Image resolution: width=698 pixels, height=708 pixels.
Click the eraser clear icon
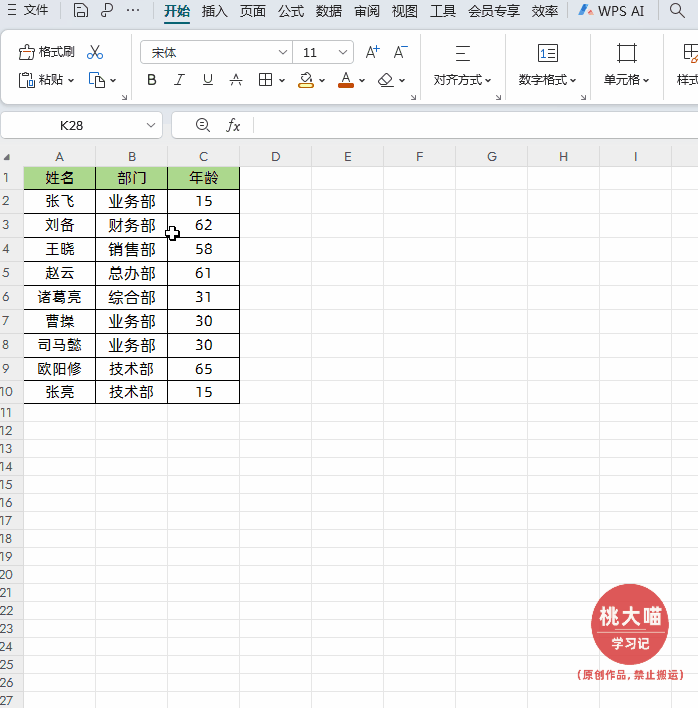click(x=386, y=80)
